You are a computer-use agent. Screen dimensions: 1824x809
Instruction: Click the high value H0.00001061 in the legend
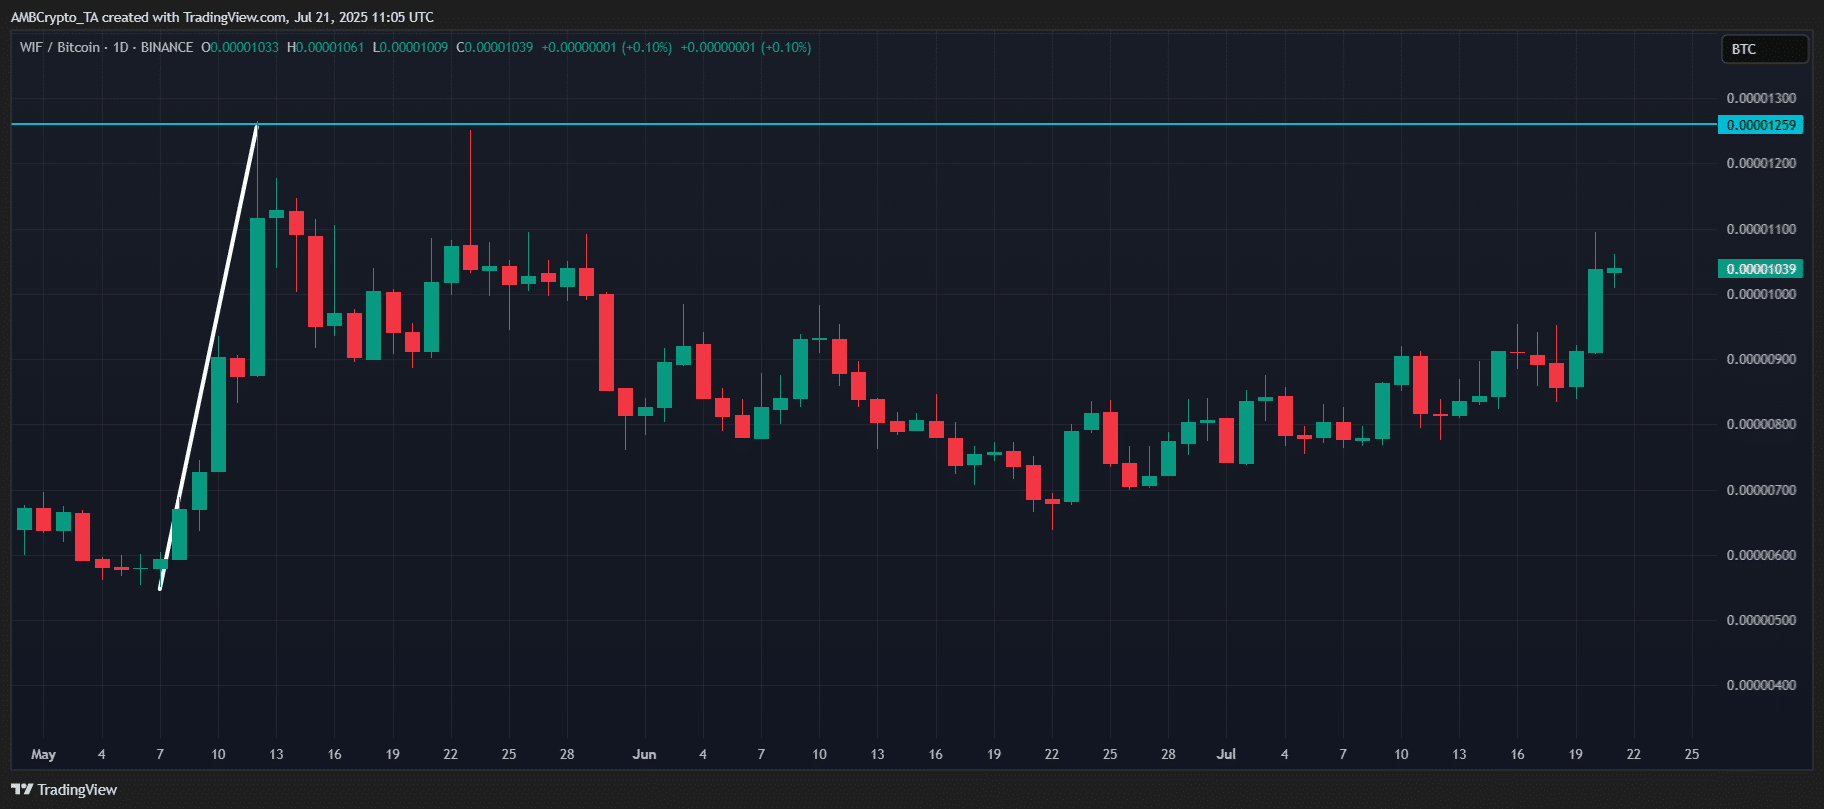pyautogui.click(x=325, y=47)
